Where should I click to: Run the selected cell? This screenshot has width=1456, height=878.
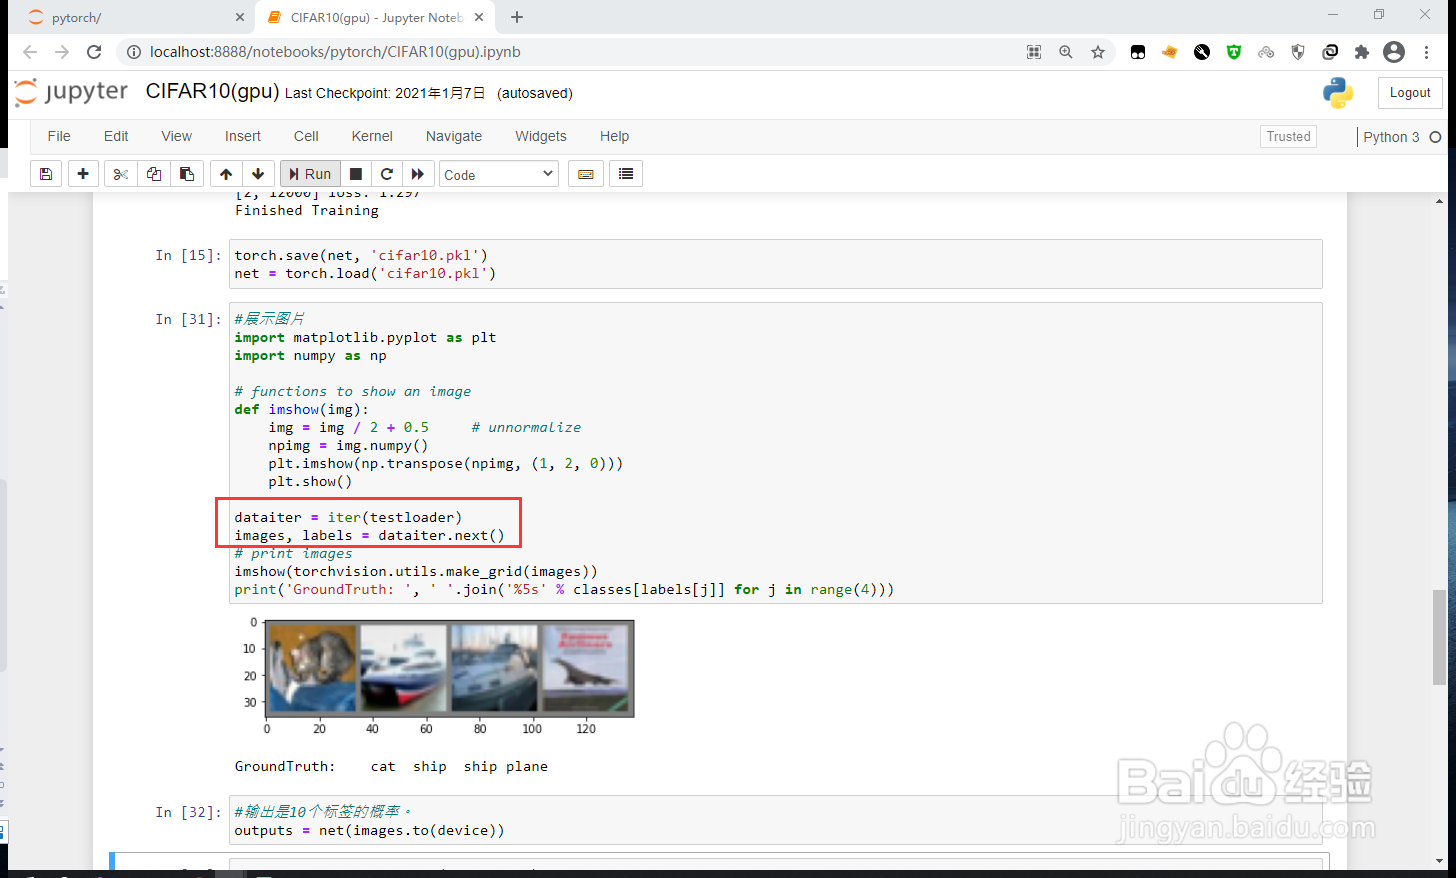[x=310, y=174]
